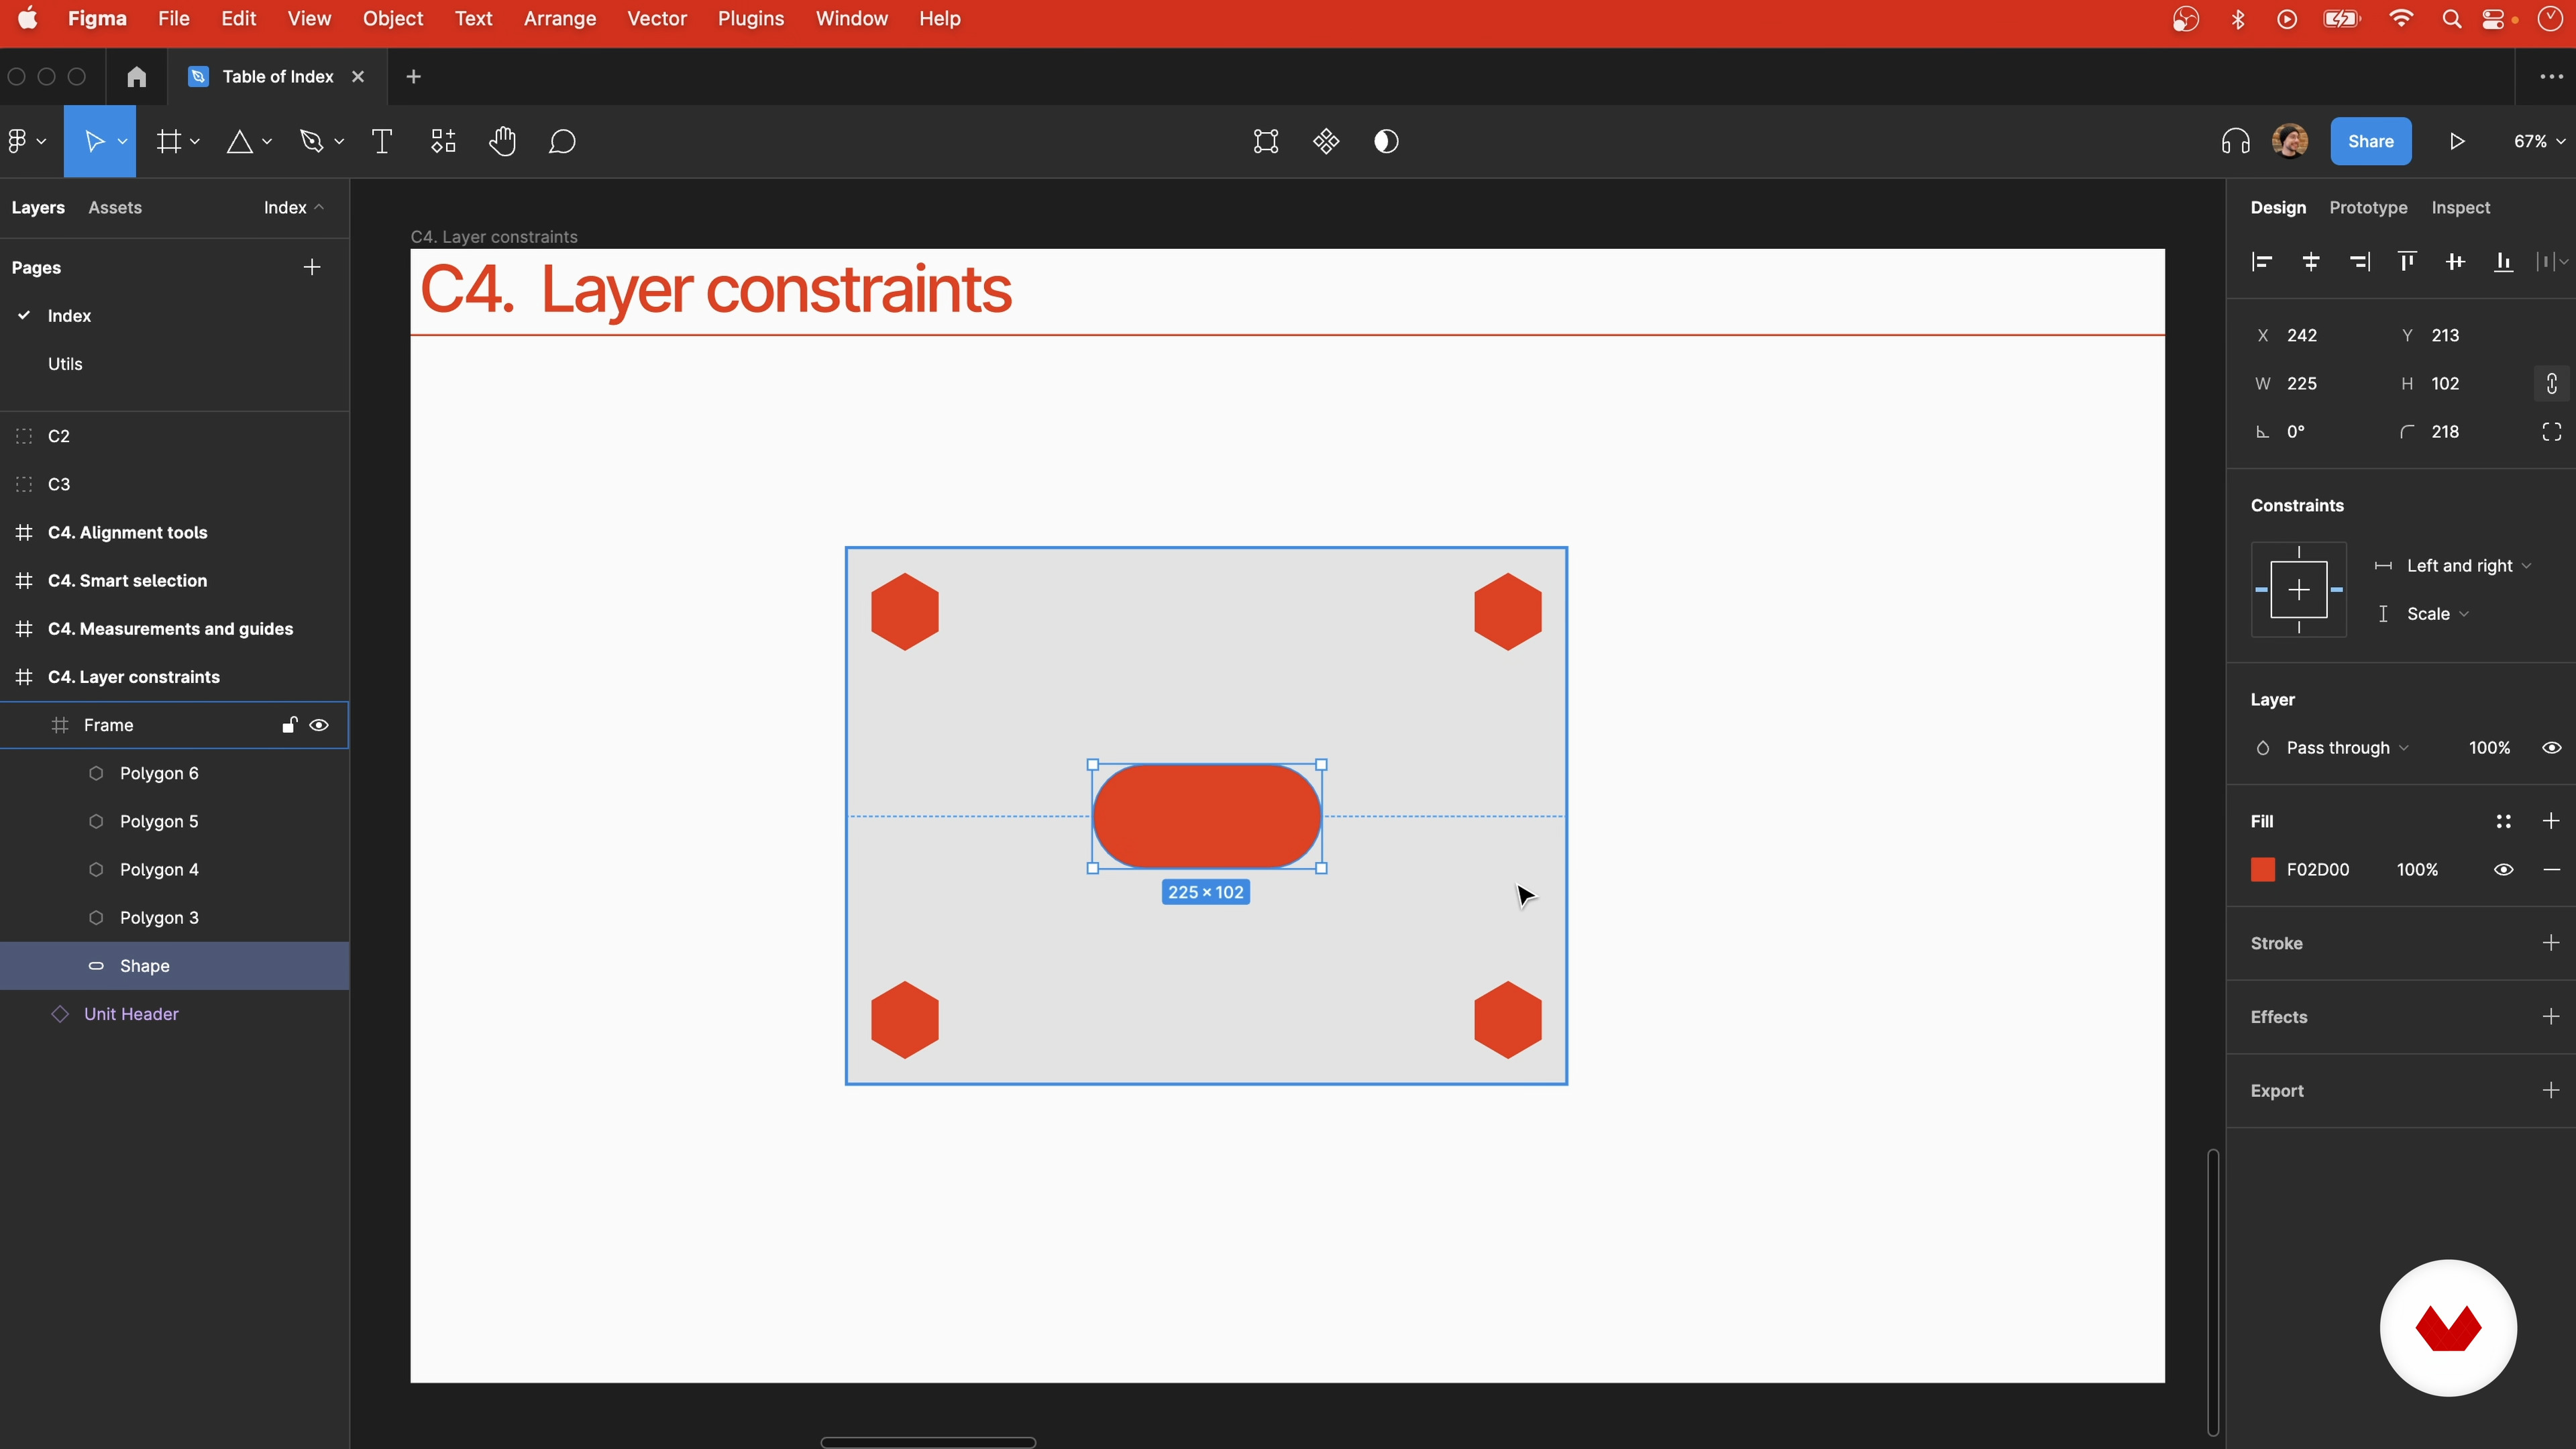Image resolution: width=2576 pixels, height=1449 pixels.
Task: Click Align vertical centers icon
Action: point(2455,262)
